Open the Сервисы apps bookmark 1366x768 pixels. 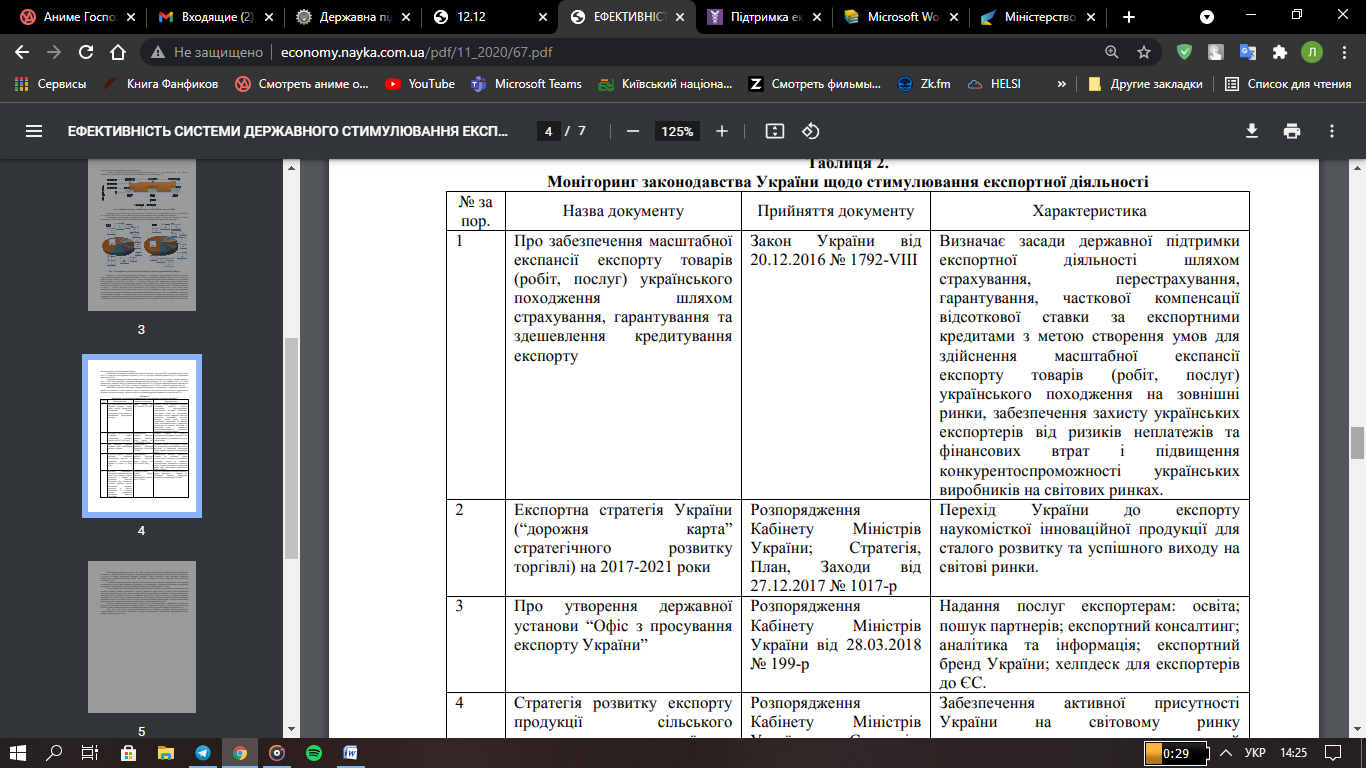click(51, 84)
